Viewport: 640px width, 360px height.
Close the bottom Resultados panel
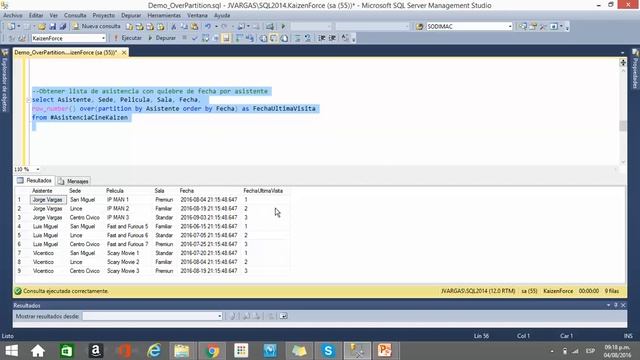pyautogui.click(x=623, y=305)
